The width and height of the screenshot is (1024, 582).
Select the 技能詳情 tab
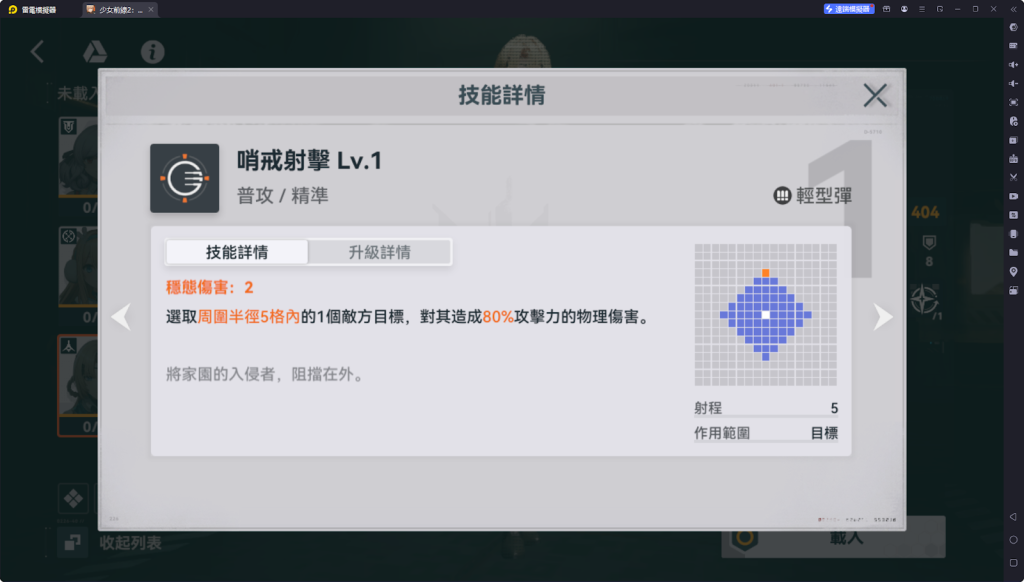[x=236, y=252]
